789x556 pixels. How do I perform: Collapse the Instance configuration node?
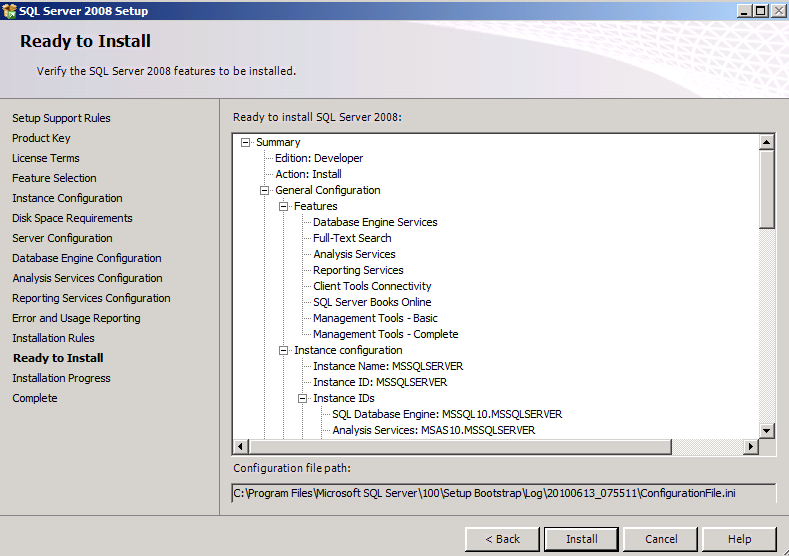(x=284, y=350)
